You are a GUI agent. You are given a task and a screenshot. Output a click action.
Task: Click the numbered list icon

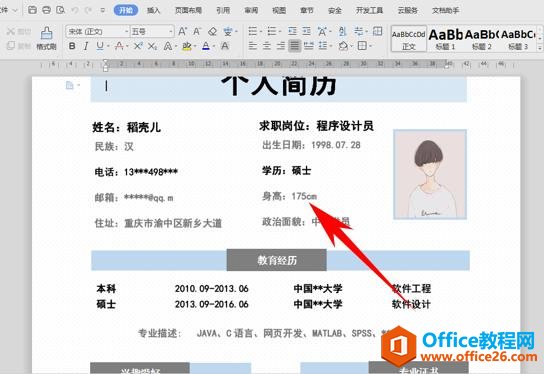(272, 32)
